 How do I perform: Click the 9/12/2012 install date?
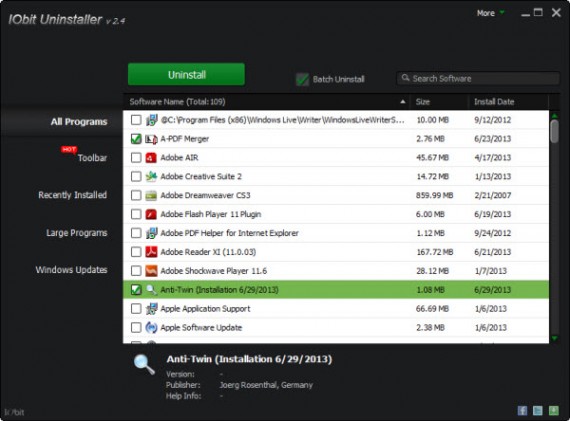[x=493, y=120]
